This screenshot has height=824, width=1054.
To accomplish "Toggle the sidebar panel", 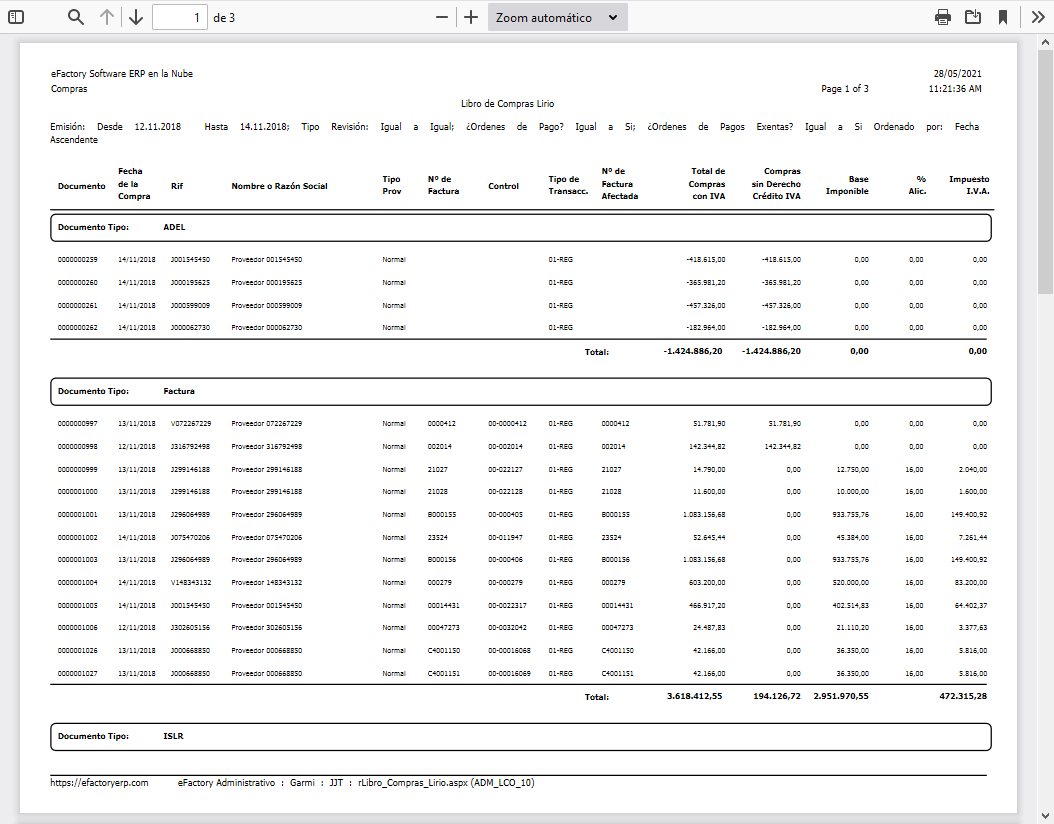I will (16, 17).
